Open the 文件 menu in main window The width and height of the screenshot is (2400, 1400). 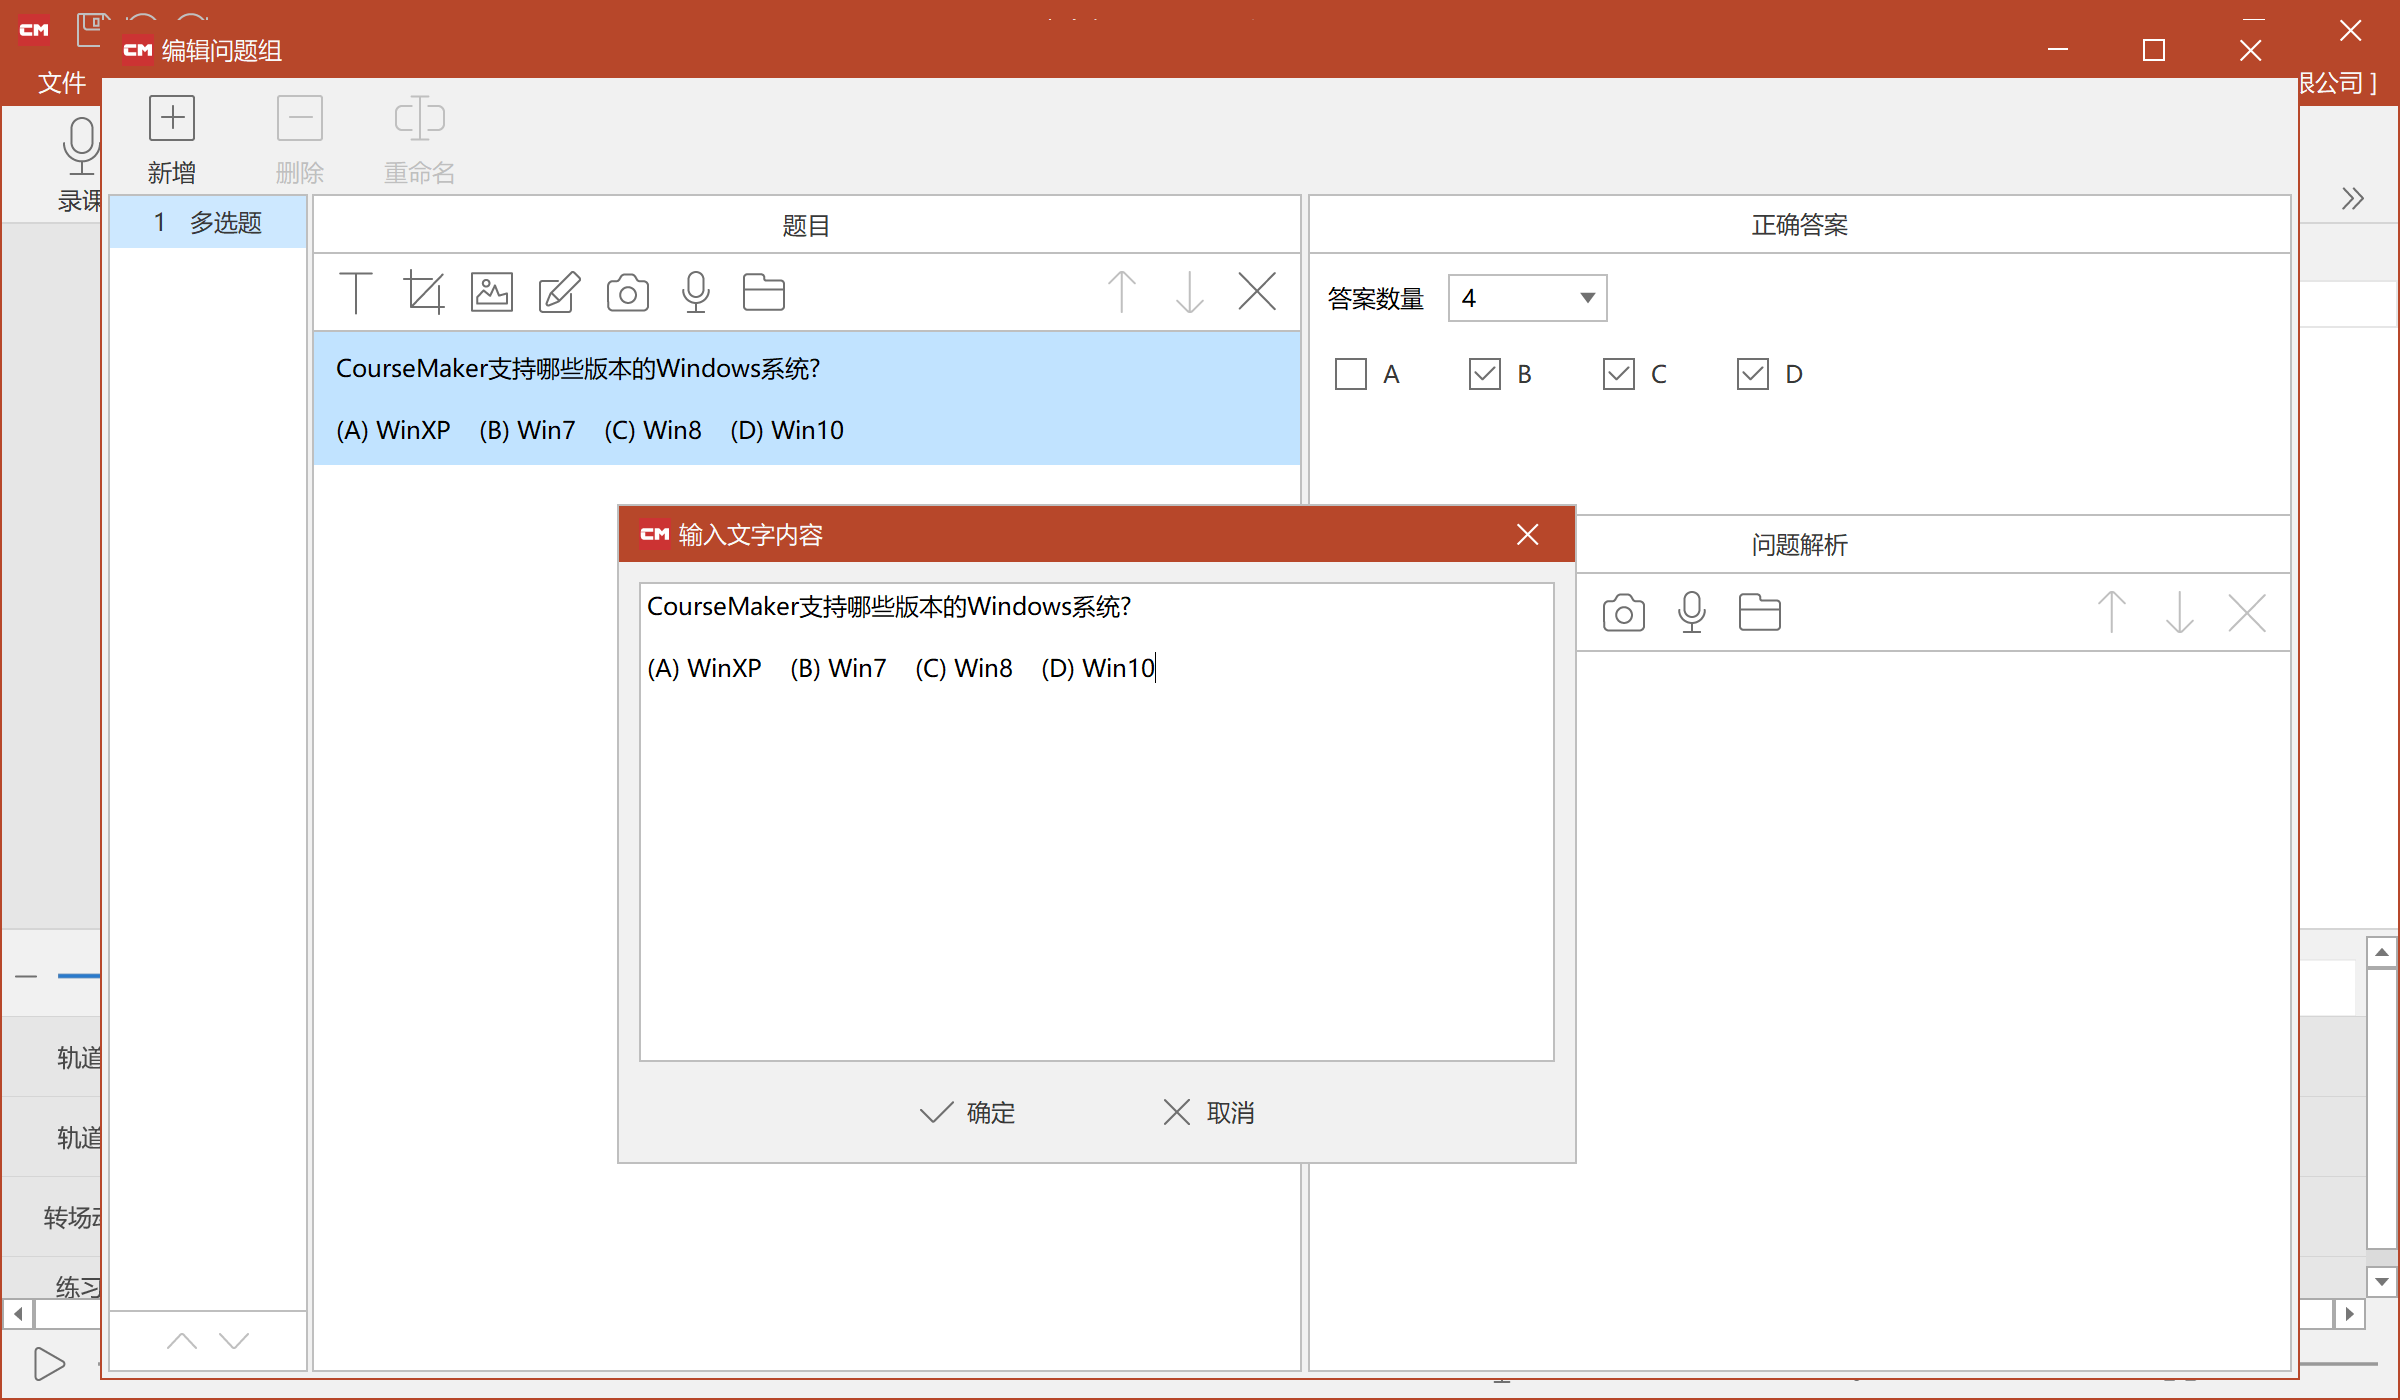pyautogui.click(x=62, y=82)
